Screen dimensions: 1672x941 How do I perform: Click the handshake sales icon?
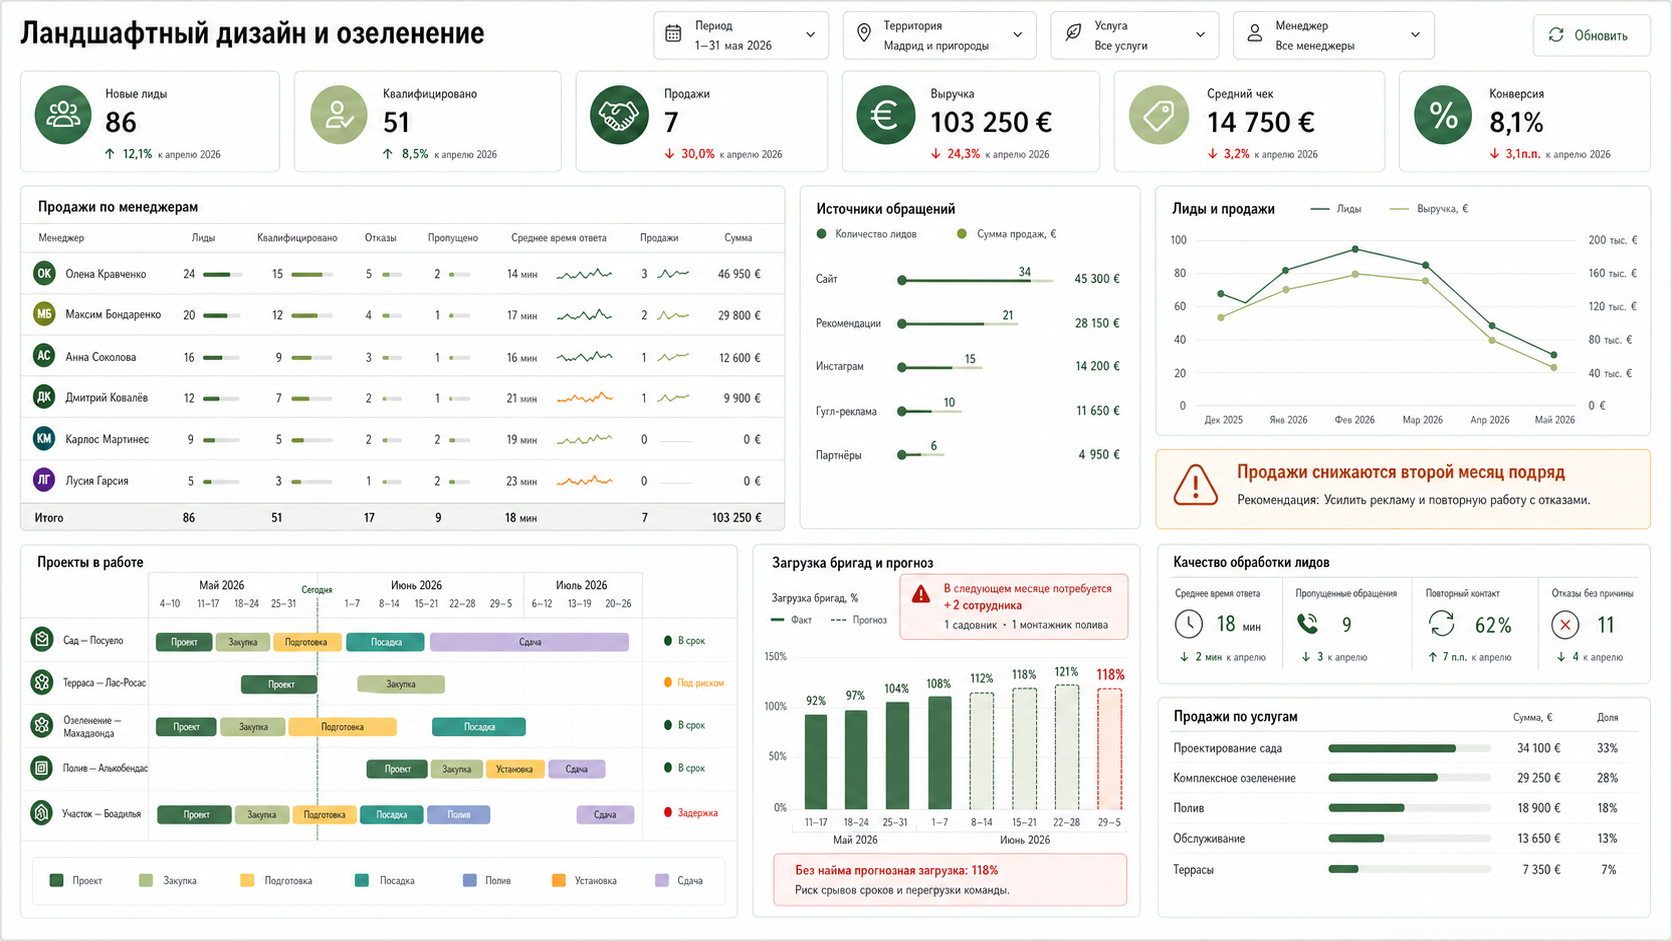click(619, 115)
